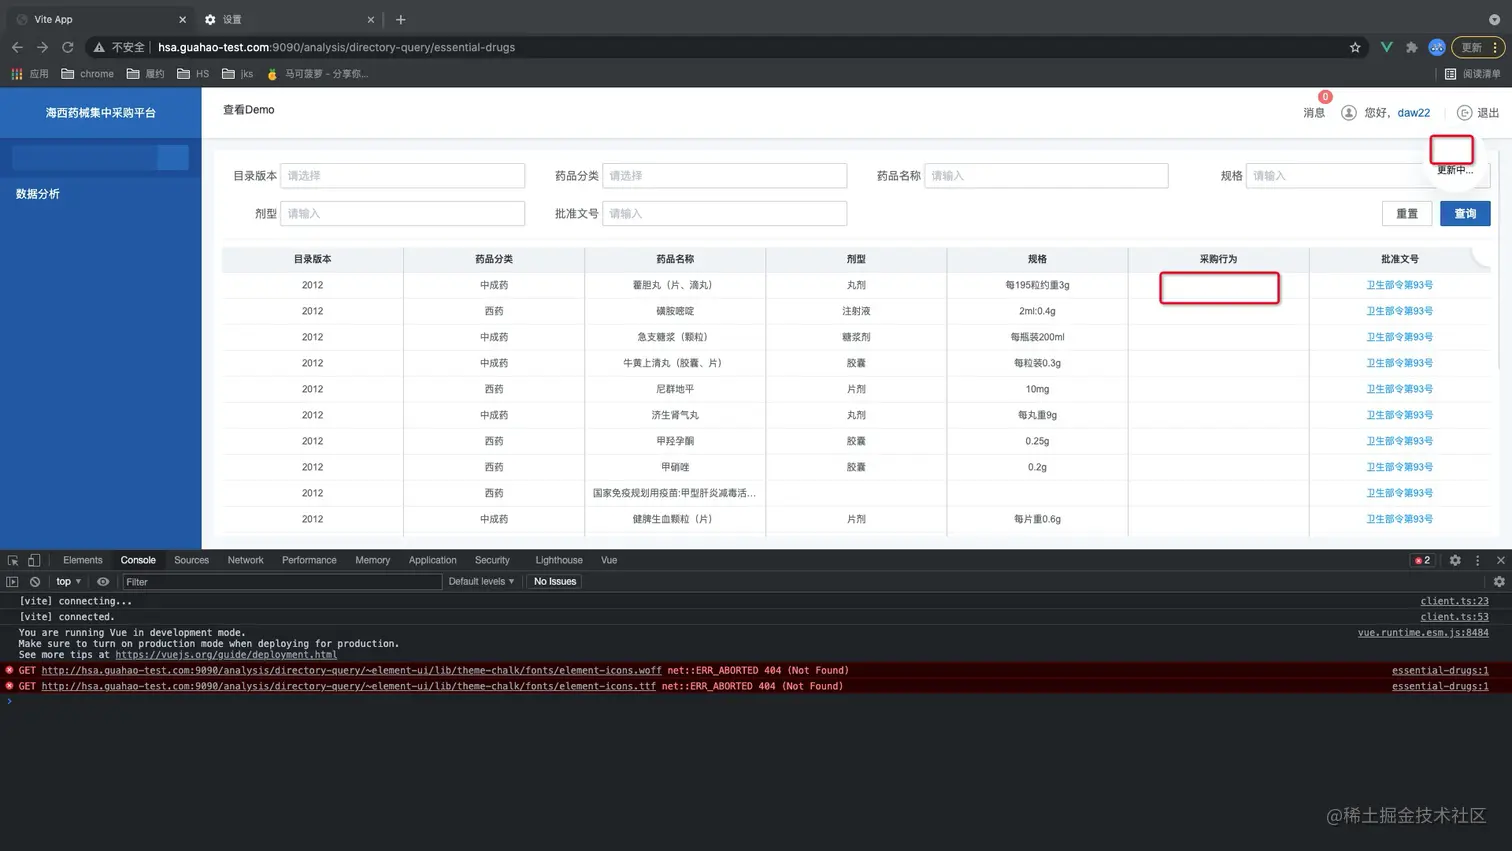Viewport: 1512px width, 851px height.
Task: Open vuejs.org deployment guide link
Action: coord(226,655)
